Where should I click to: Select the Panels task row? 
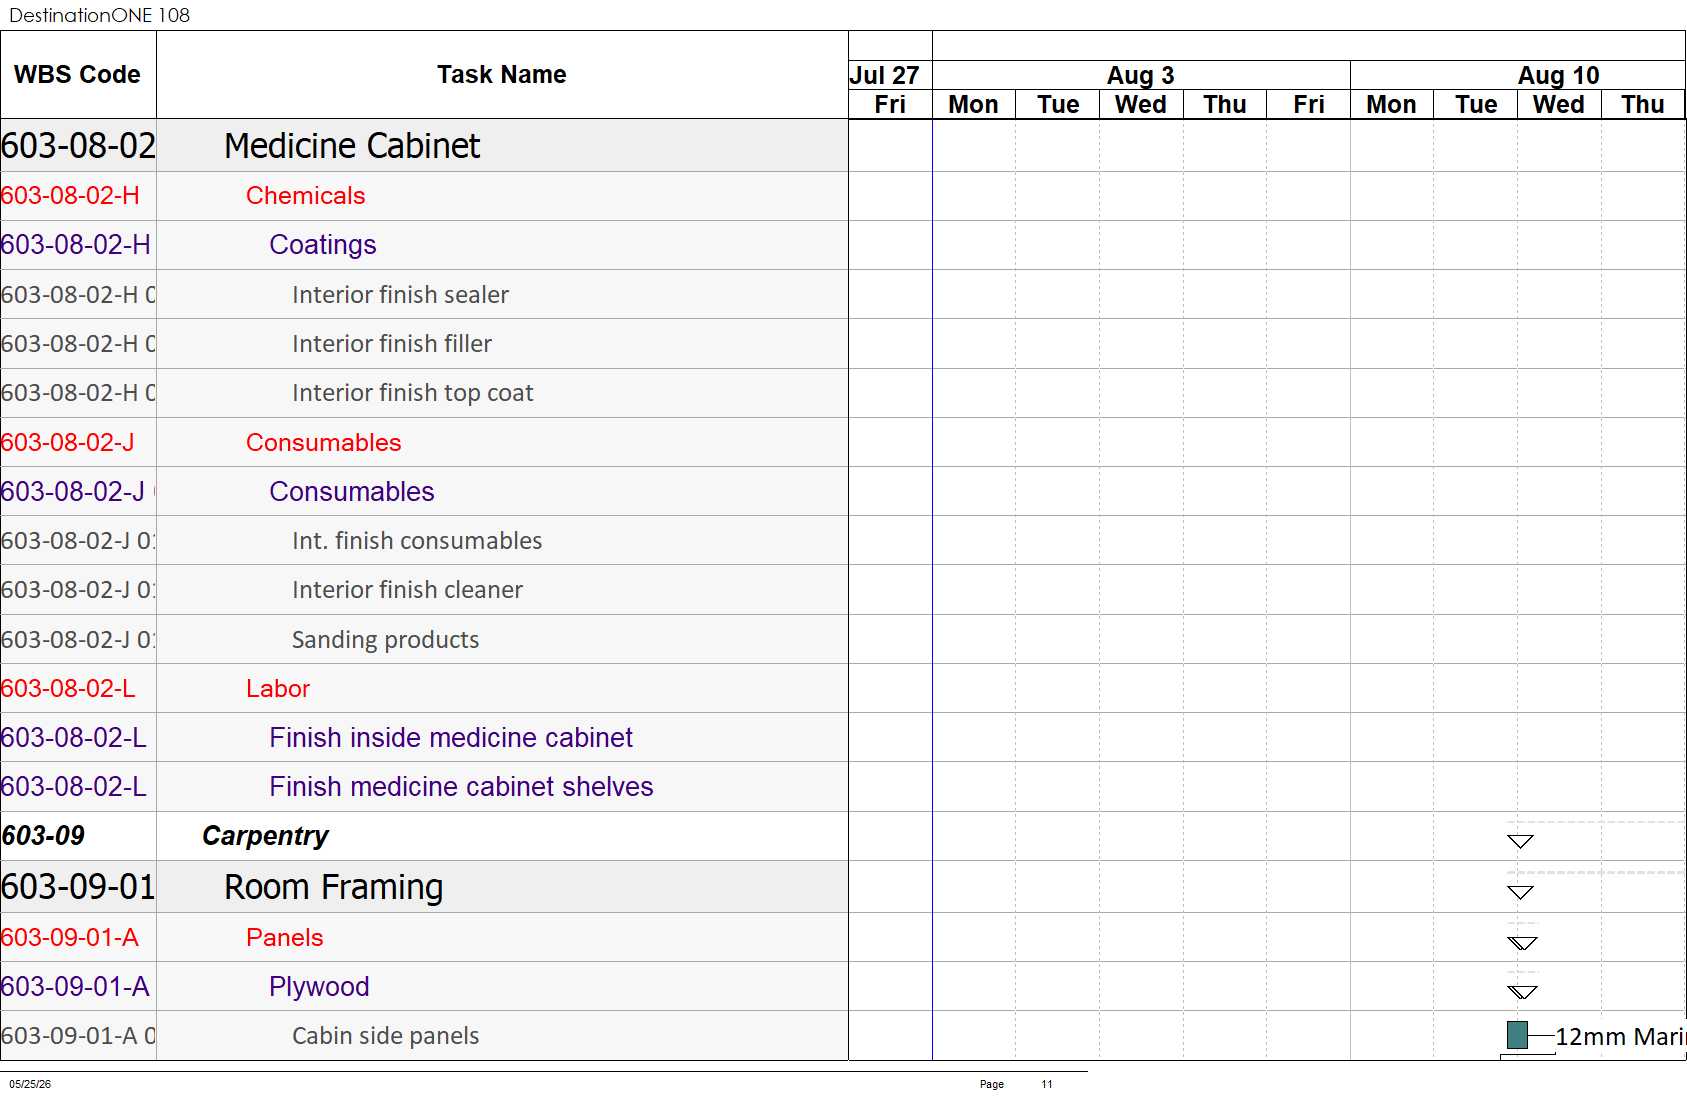coord(424,937)
